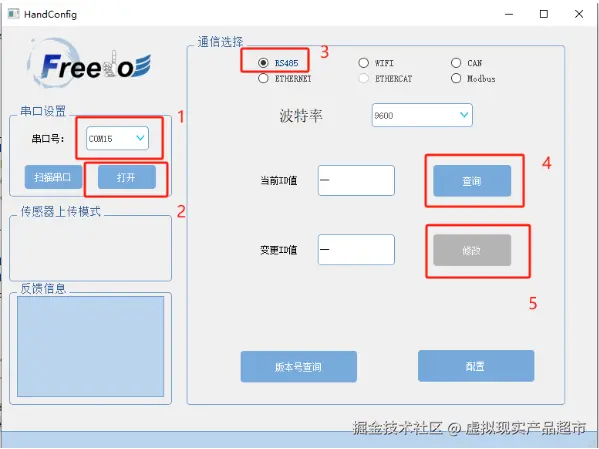Click the 修改 modify ID button
Screen dimensions: 599x449
[472, 250]
